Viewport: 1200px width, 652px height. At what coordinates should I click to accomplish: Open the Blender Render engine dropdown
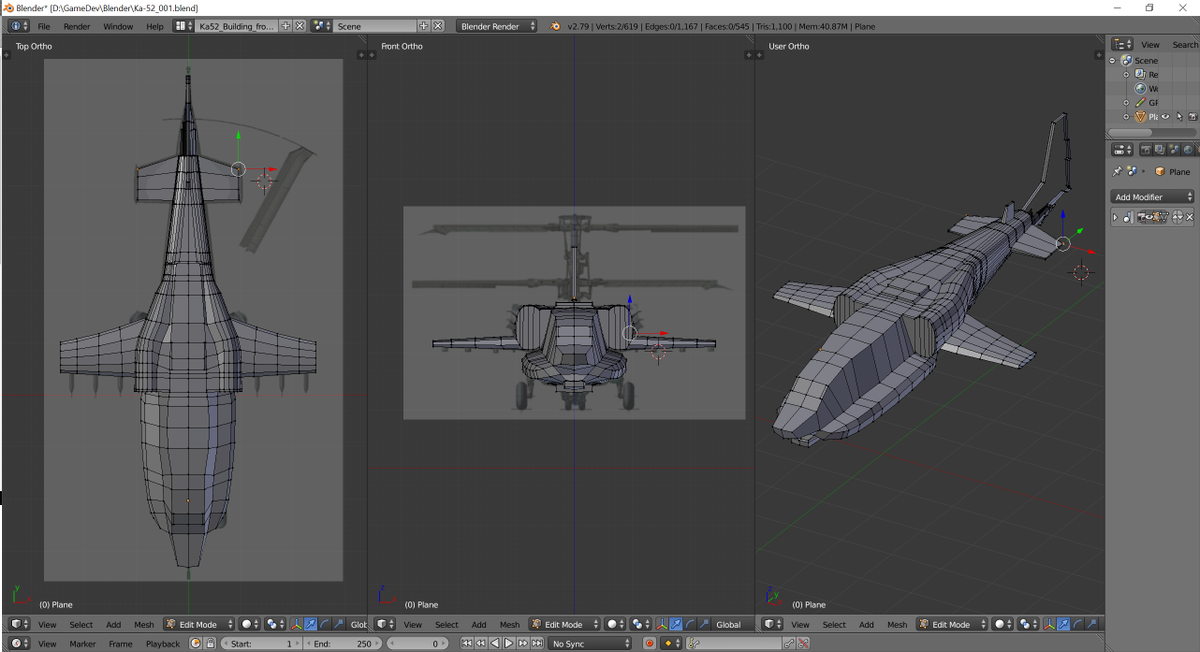click(x=497, y=26)
